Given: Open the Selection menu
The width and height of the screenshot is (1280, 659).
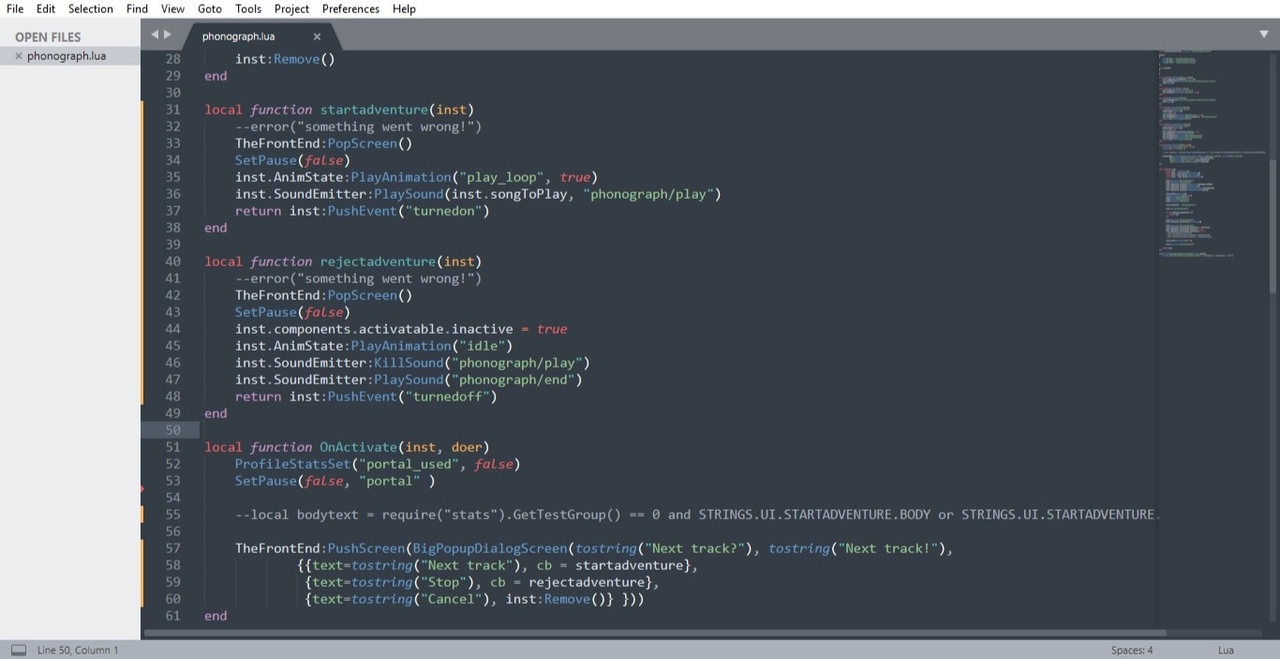Looking at the screenshot, I should tap(90, 9).
